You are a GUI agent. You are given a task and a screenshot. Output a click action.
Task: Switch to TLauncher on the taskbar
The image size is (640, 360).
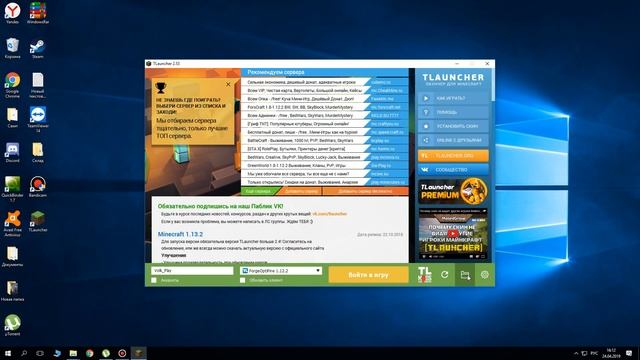click(x=138, y=353)
